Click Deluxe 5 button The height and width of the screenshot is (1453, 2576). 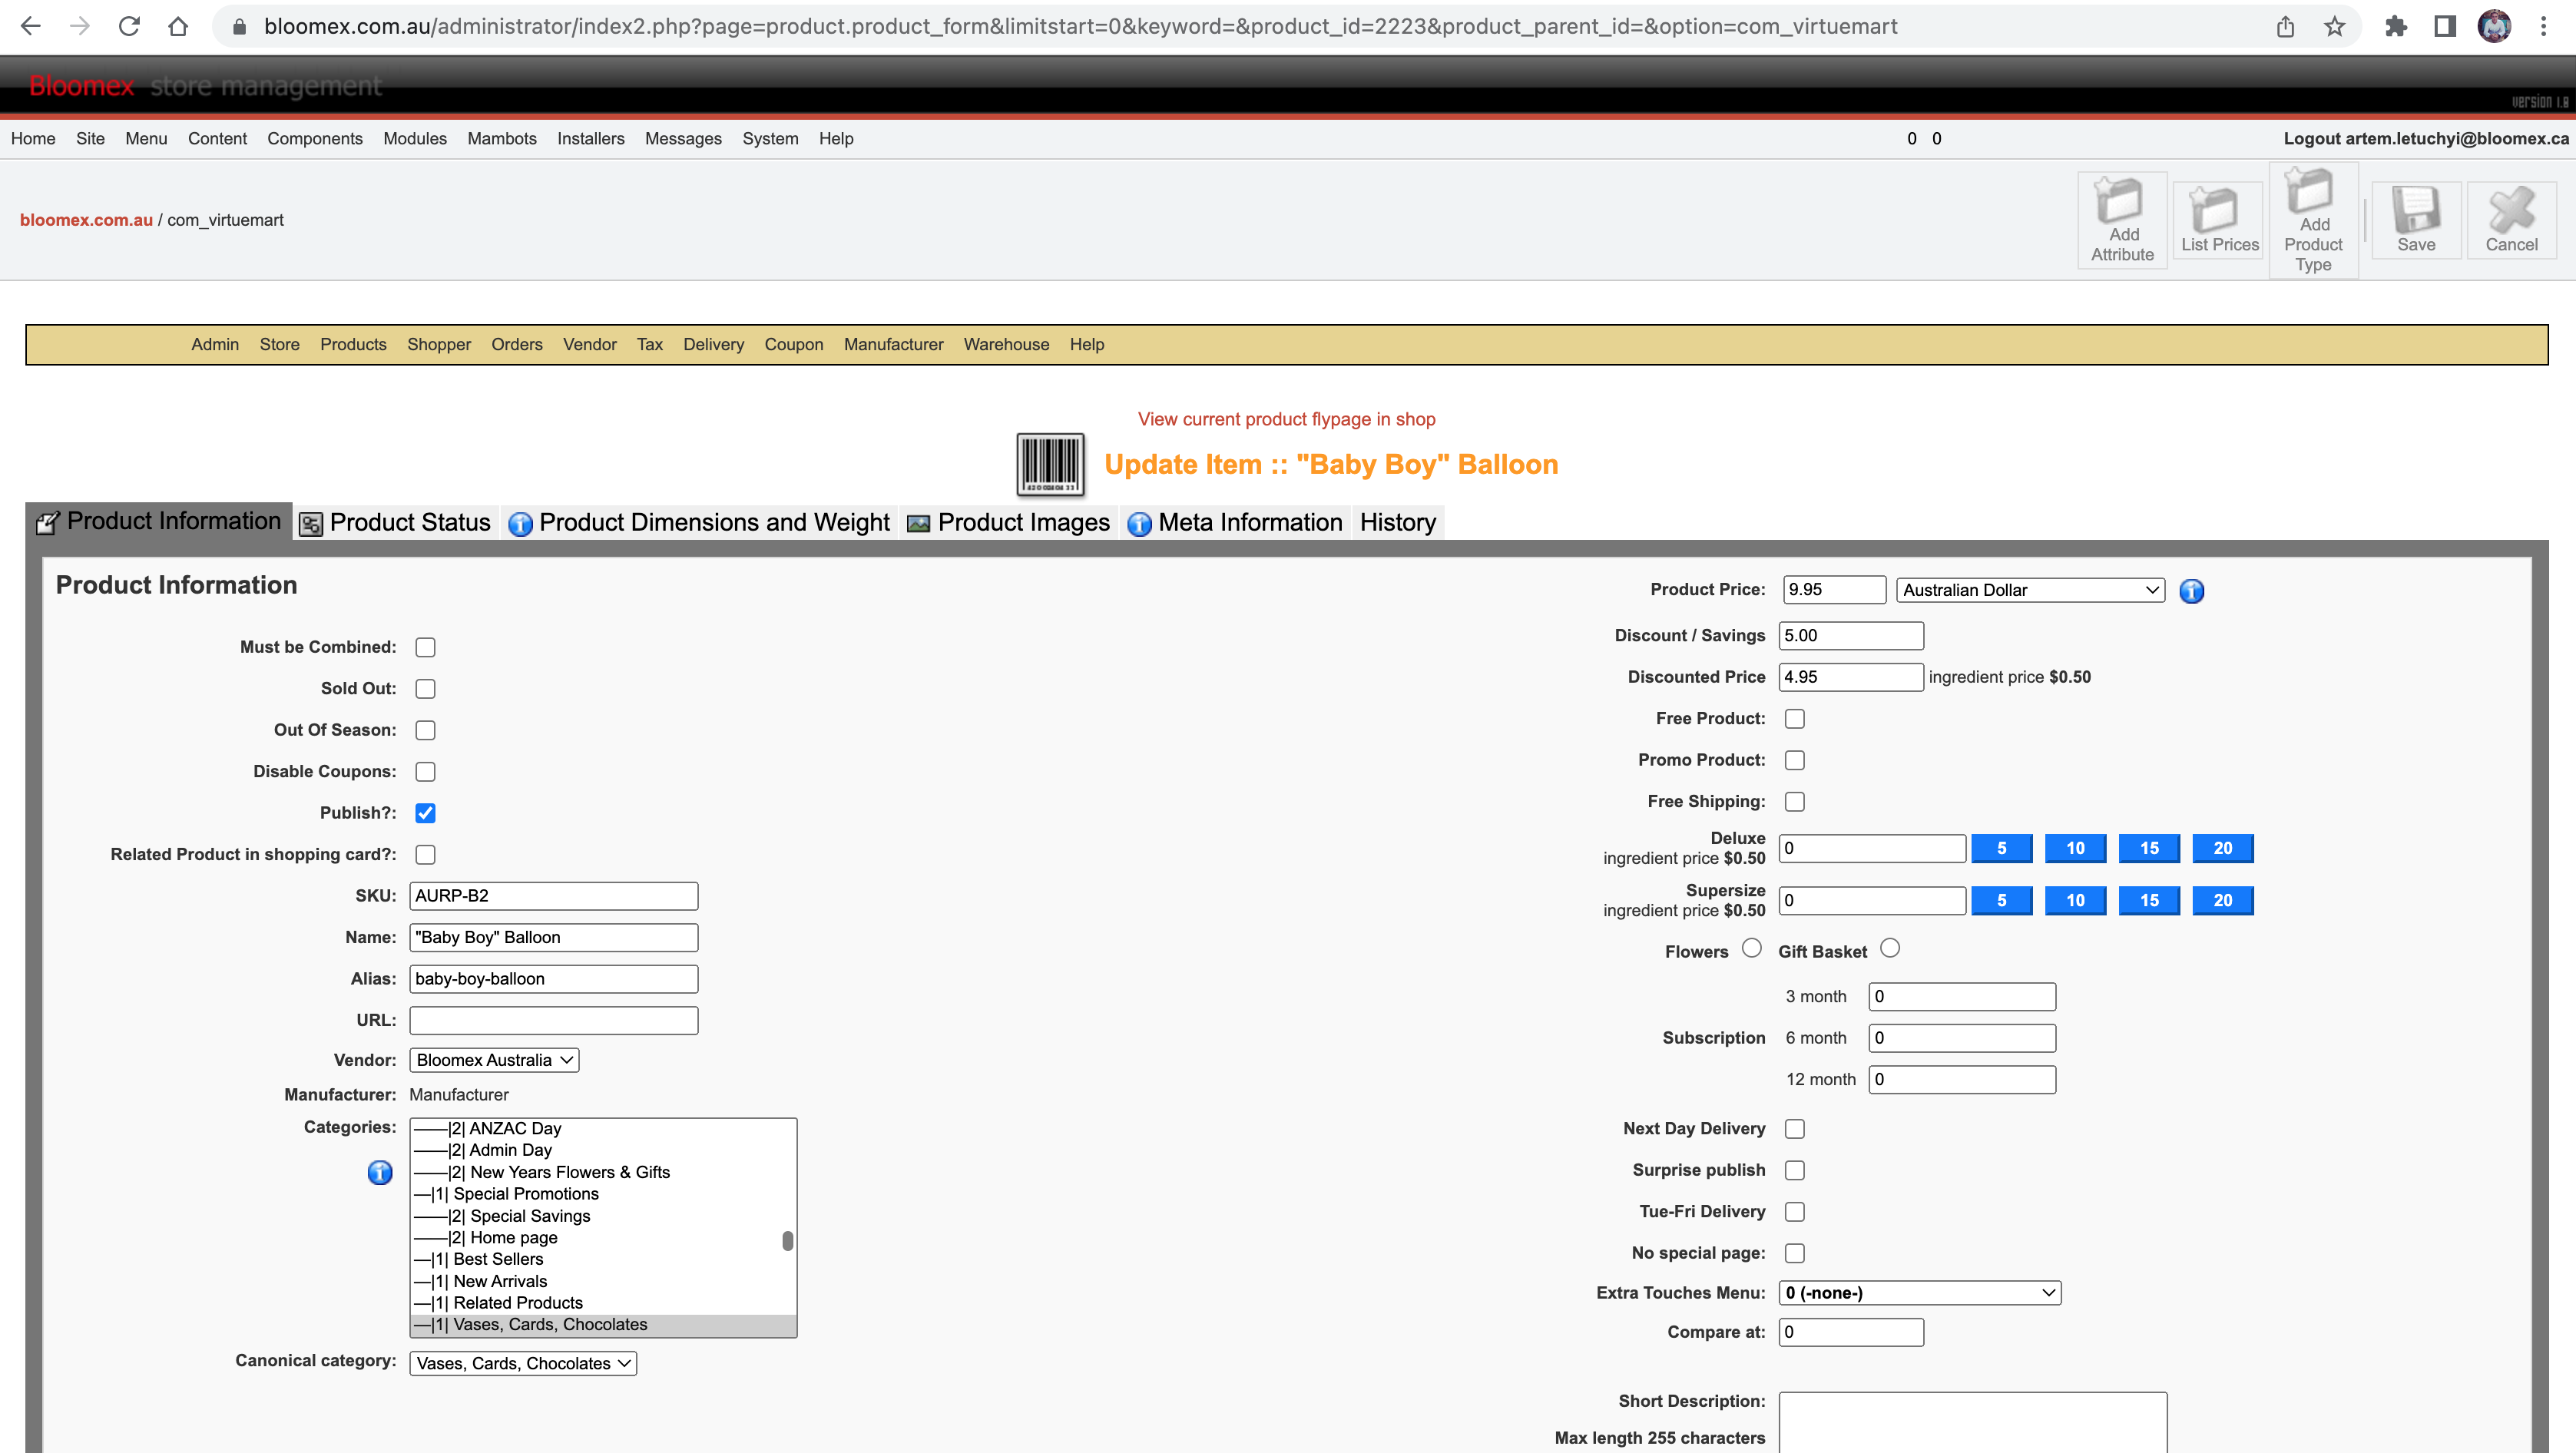2002,848
